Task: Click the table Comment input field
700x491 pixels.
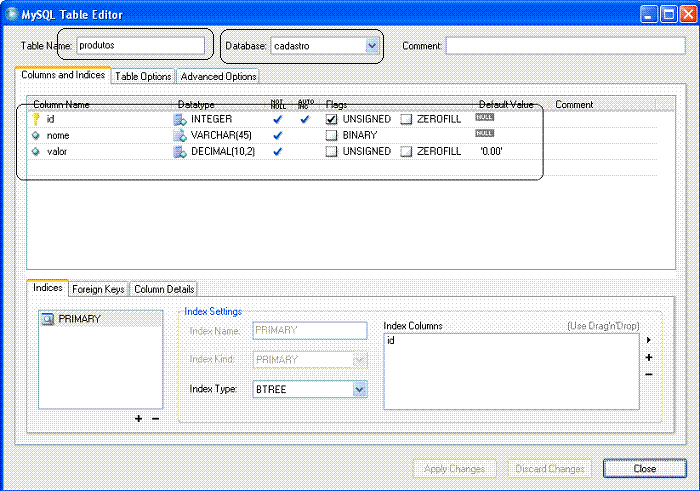Action: pyautogui.click(x=566, y=46)
